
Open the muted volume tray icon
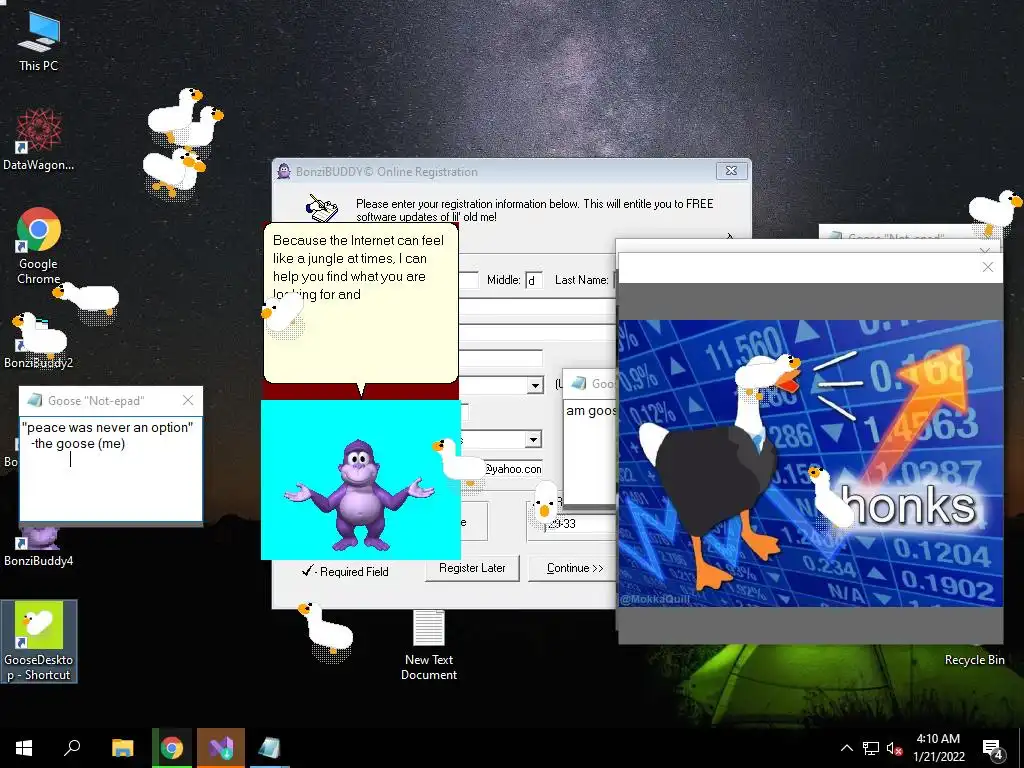tap(895, 748)
